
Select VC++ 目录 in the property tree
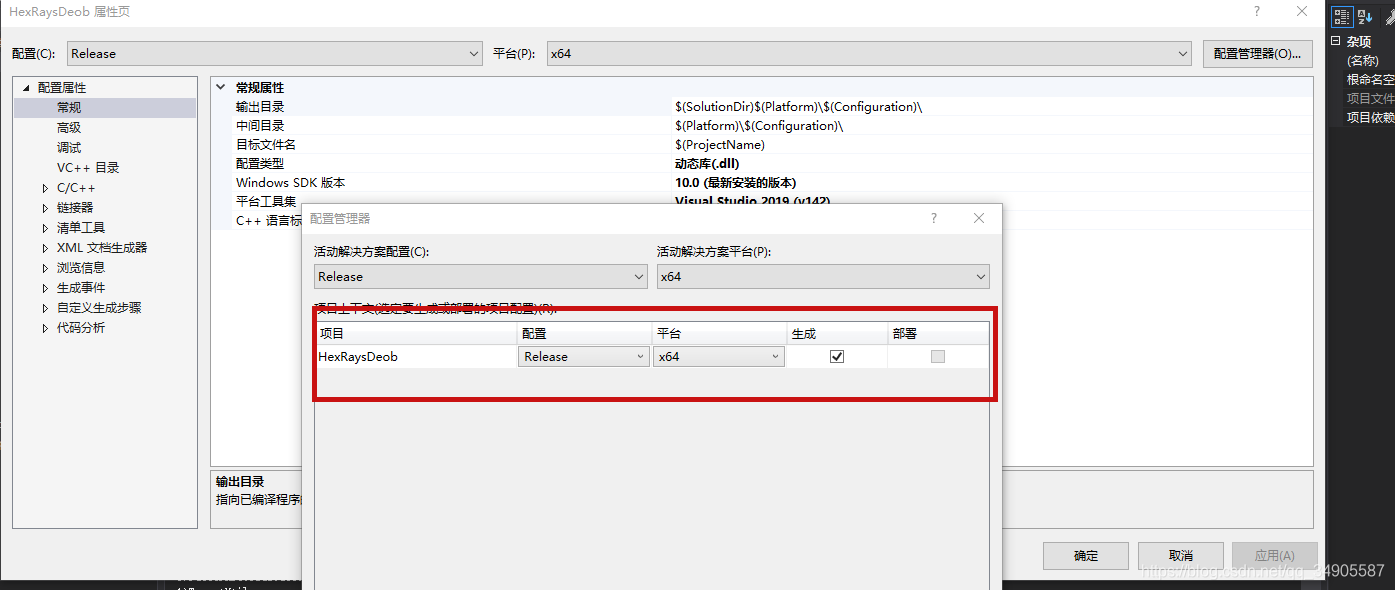88,168
